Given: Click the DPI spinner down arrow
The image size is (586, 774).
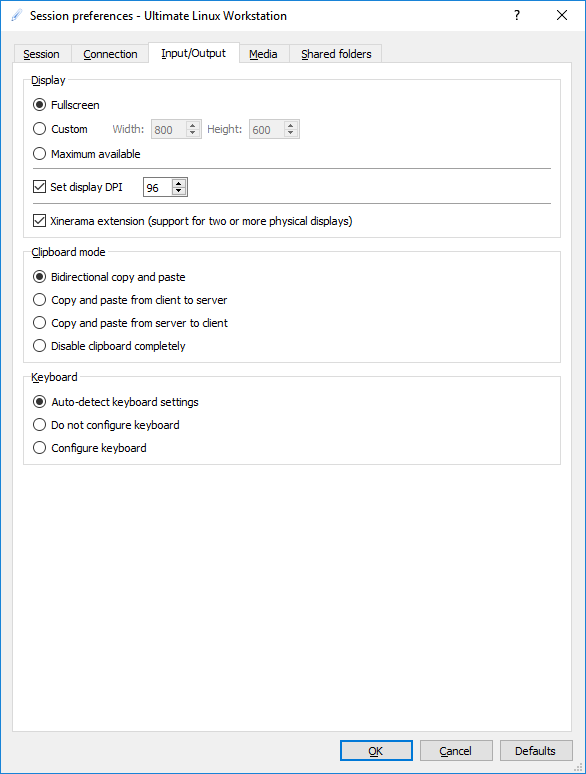Looking at the screenshot, I should click(x=179, y=191).
